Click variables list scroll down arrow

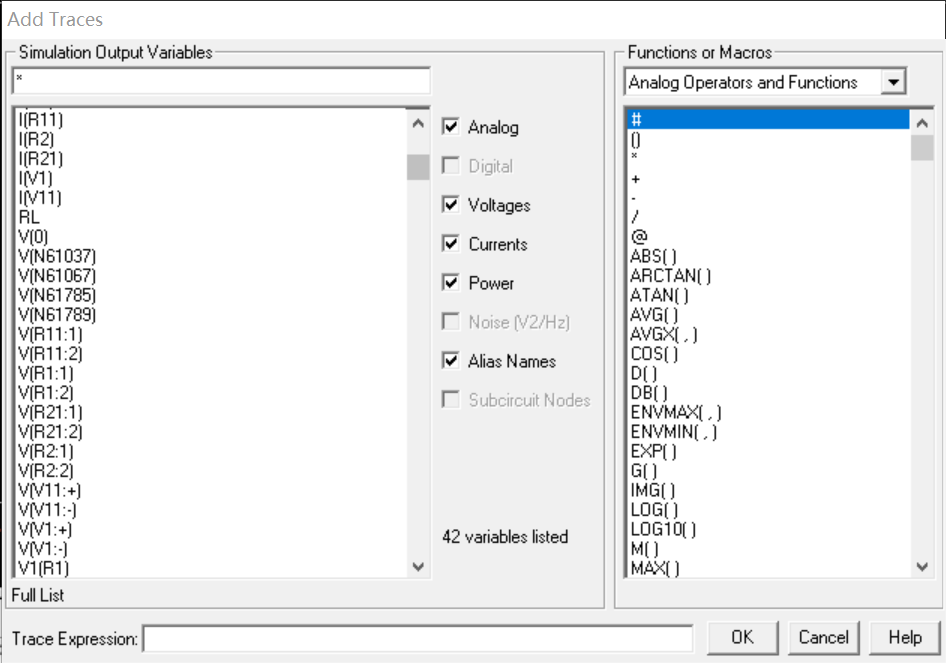point(418,566)
